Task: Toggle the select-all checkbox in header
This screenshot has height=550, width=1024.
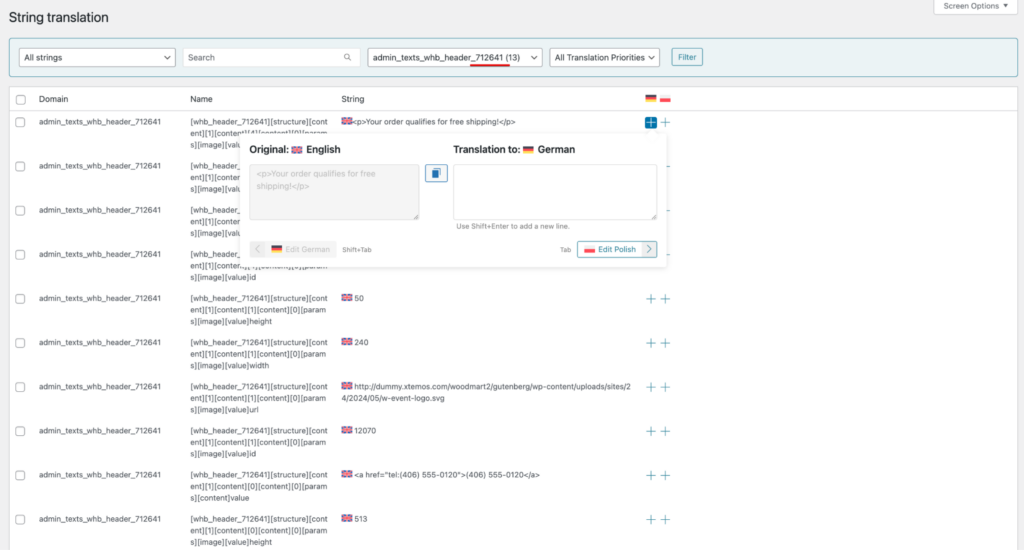Action: coord(21,99)
